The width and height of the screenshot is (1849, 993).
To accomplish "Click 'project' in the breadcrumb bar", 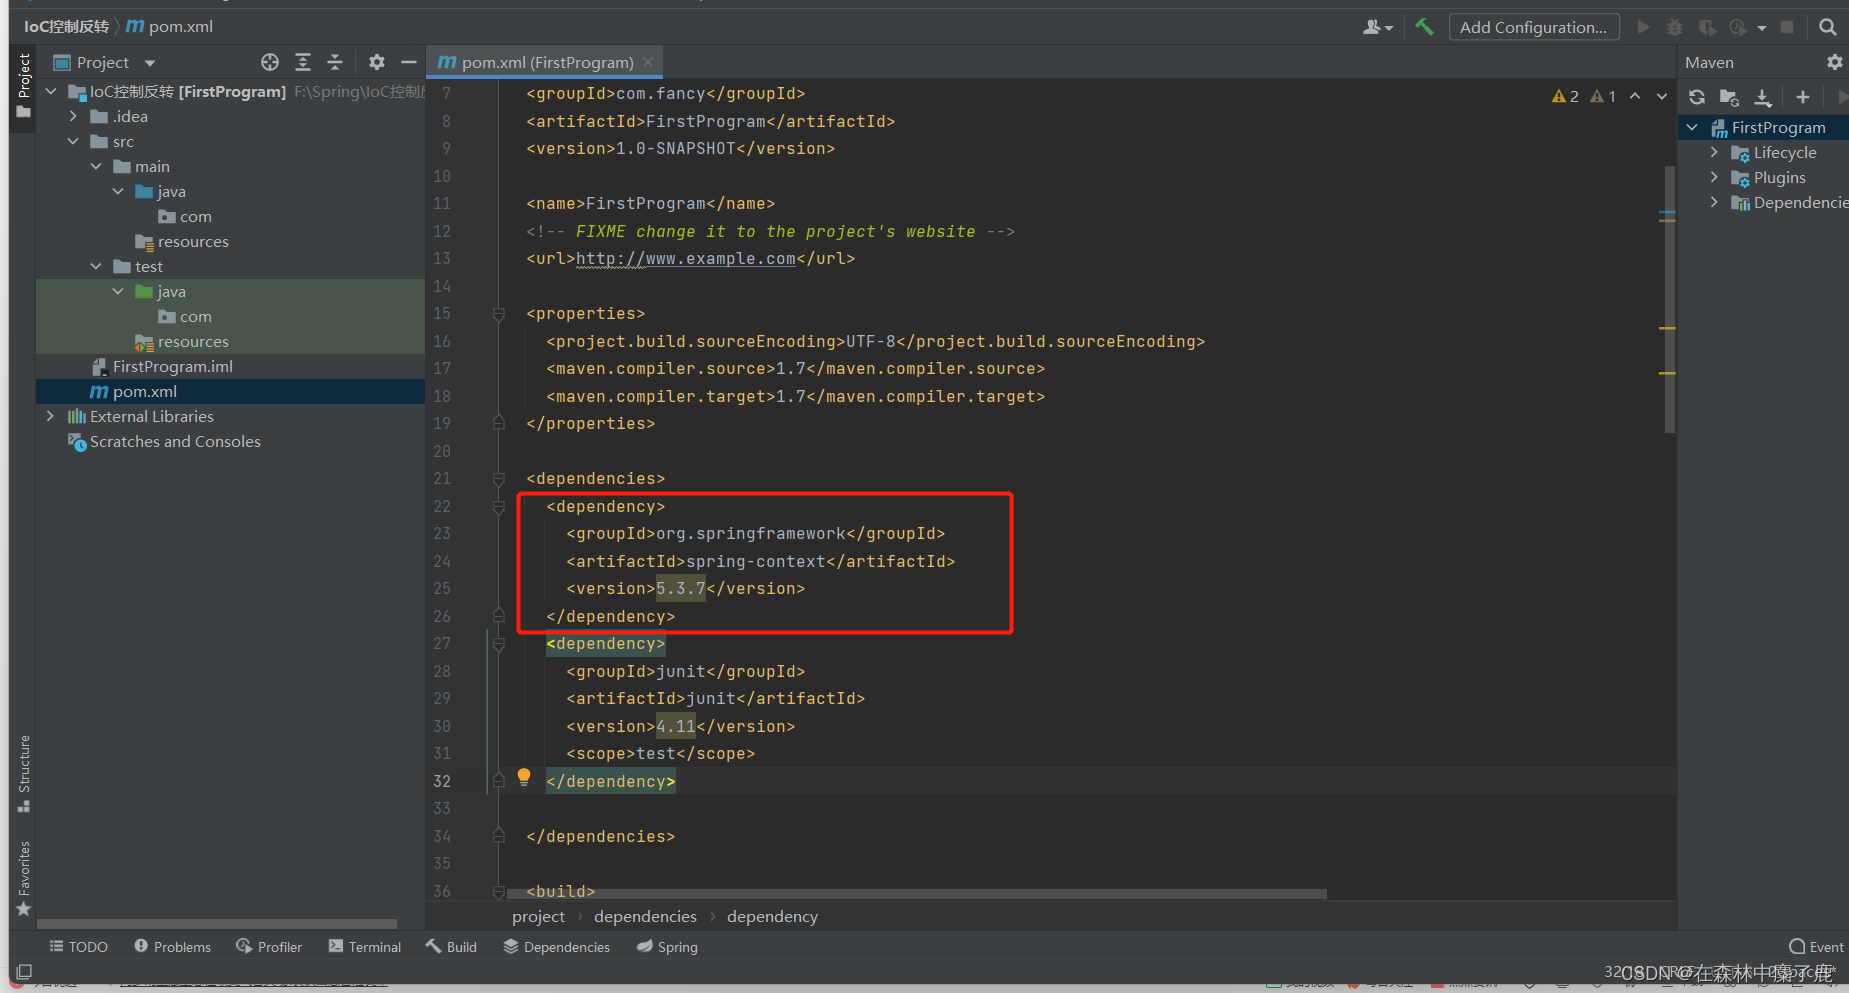I will coord(538,916).
